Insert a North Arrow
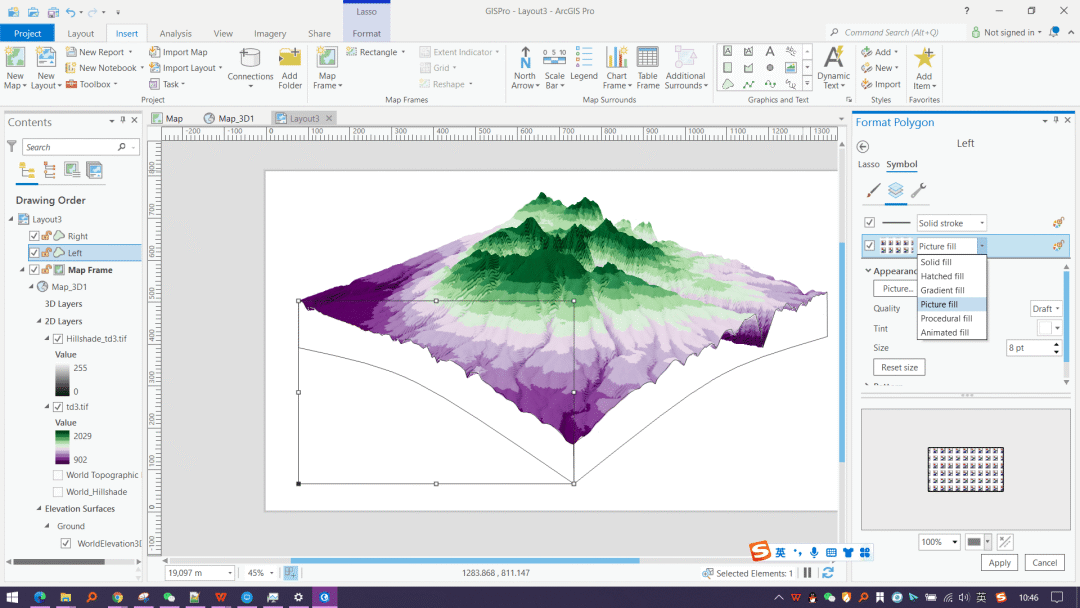The width and height of the screenshot is (1080, 608). 525,67
